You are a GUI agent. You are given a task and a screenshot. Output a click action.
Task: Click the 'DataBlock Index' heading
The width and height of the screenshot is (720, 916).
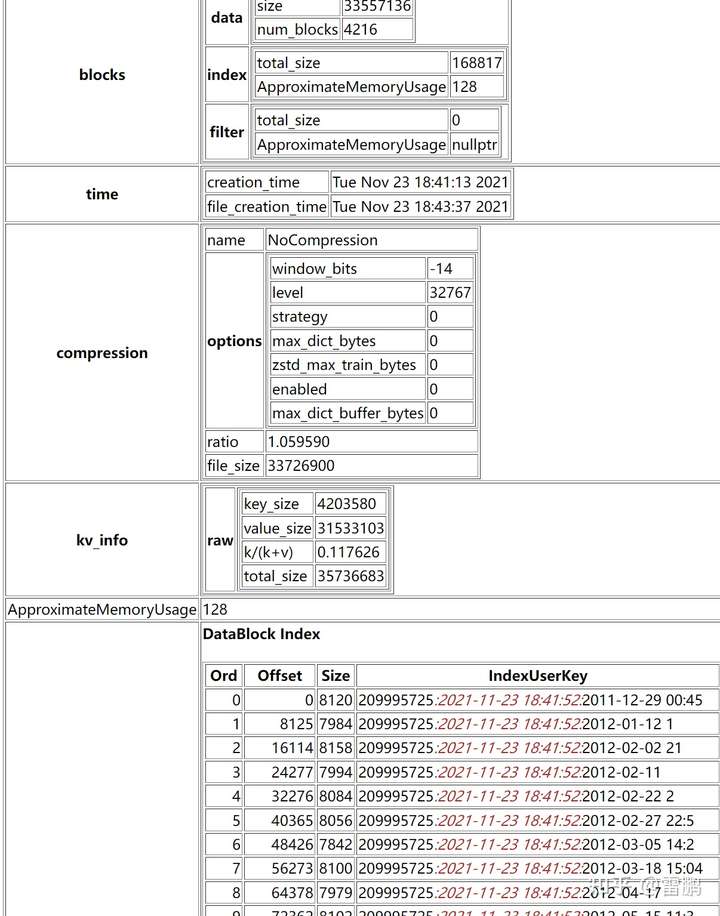point(261,634)
